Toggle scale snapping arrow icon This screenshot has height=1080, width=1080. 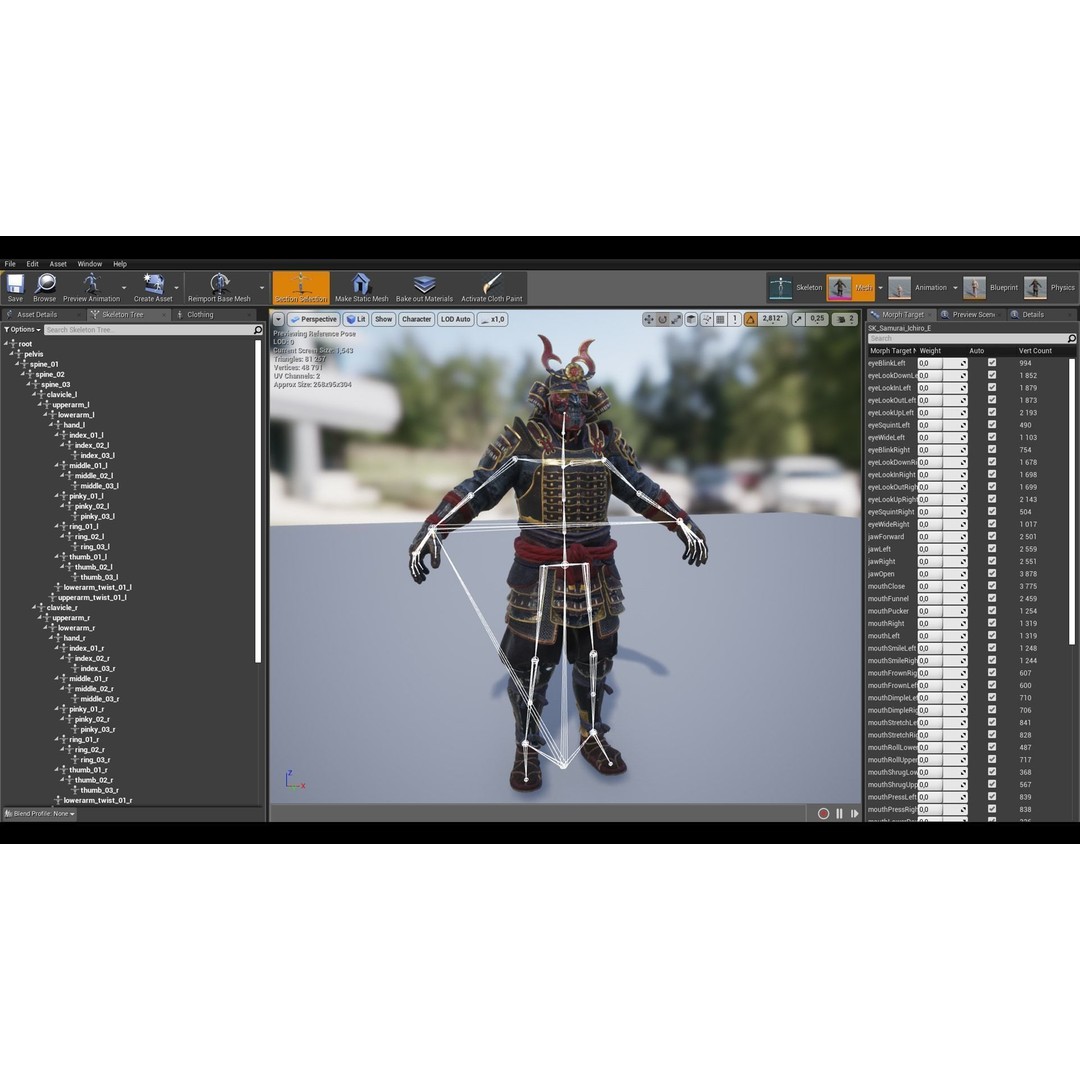(x=798, y=319)
